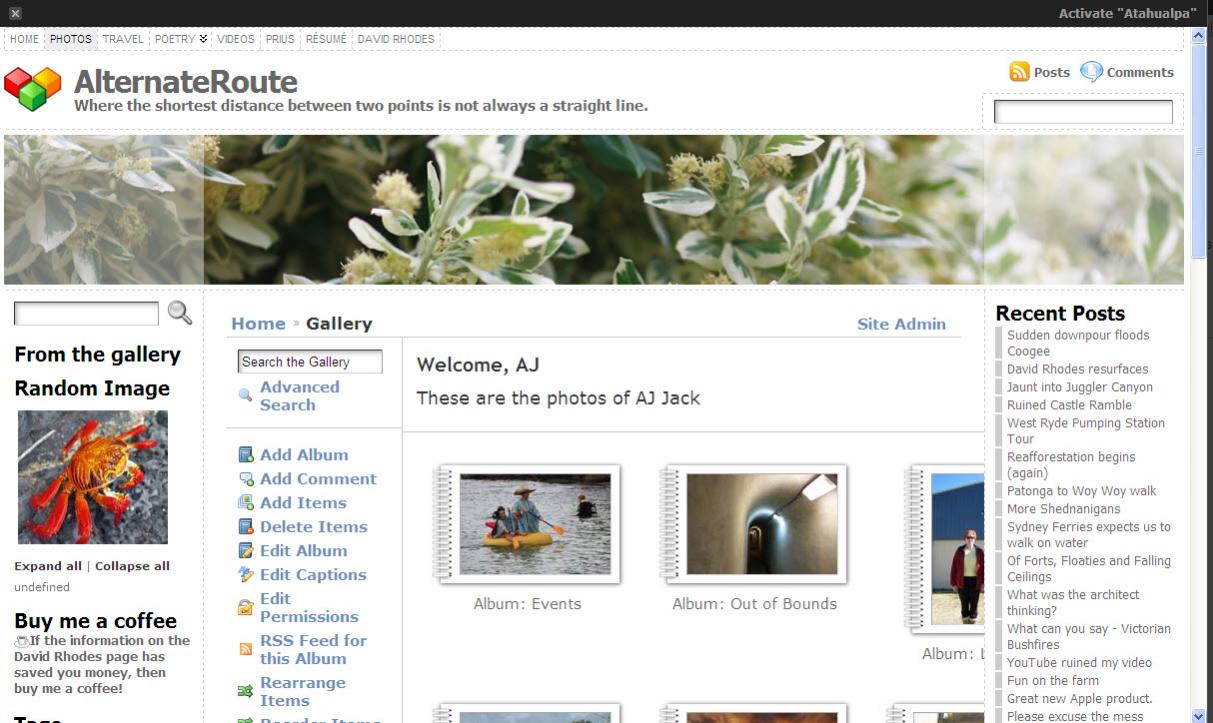The image size is (1213, 723).
Task: Open the Home navigation tab
Action: click(25, 39)
